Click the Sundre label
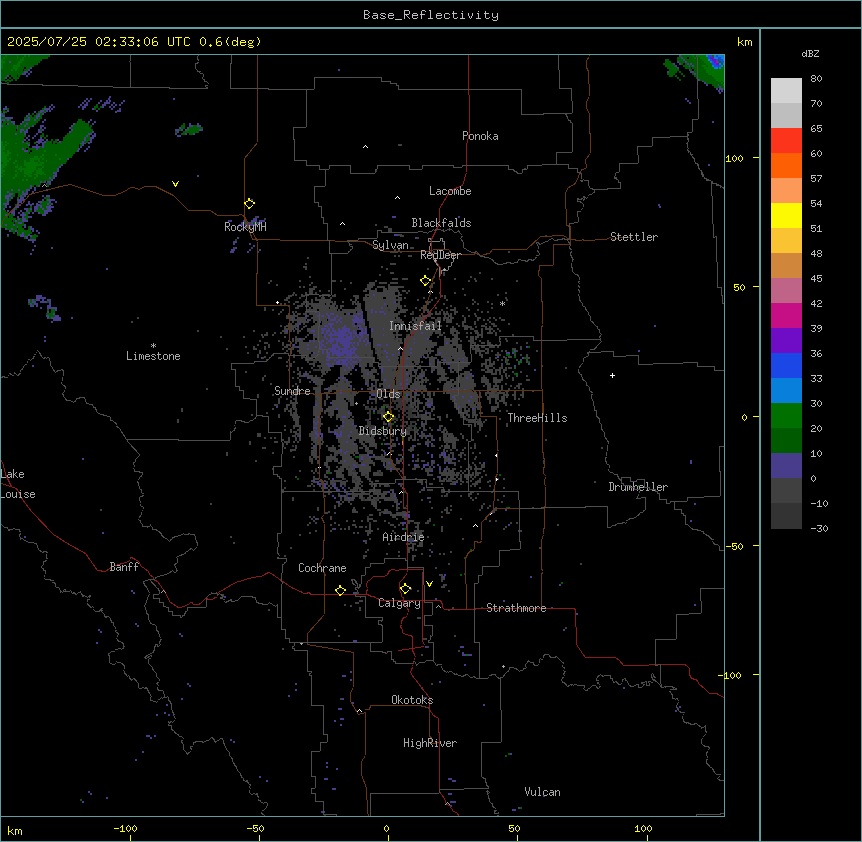The height and width of the screenshot is (842, 862). tap(292, 391)
